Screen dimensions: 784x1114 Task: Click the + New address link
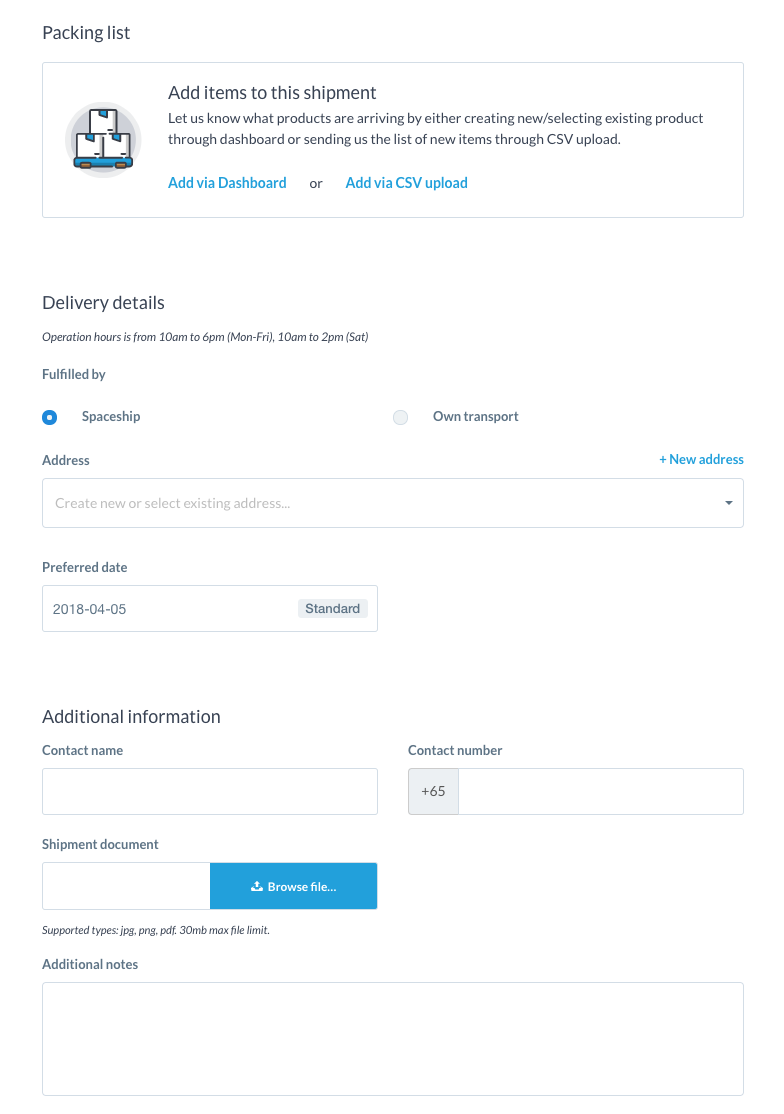click(x=701, y=459)
